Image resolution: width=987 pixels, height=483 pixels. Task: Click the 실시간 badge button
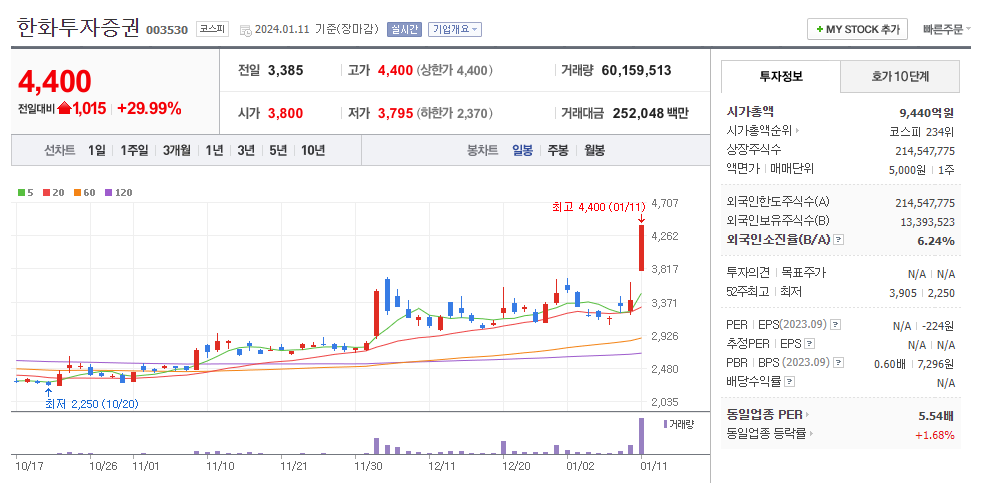tap(404, 29)
